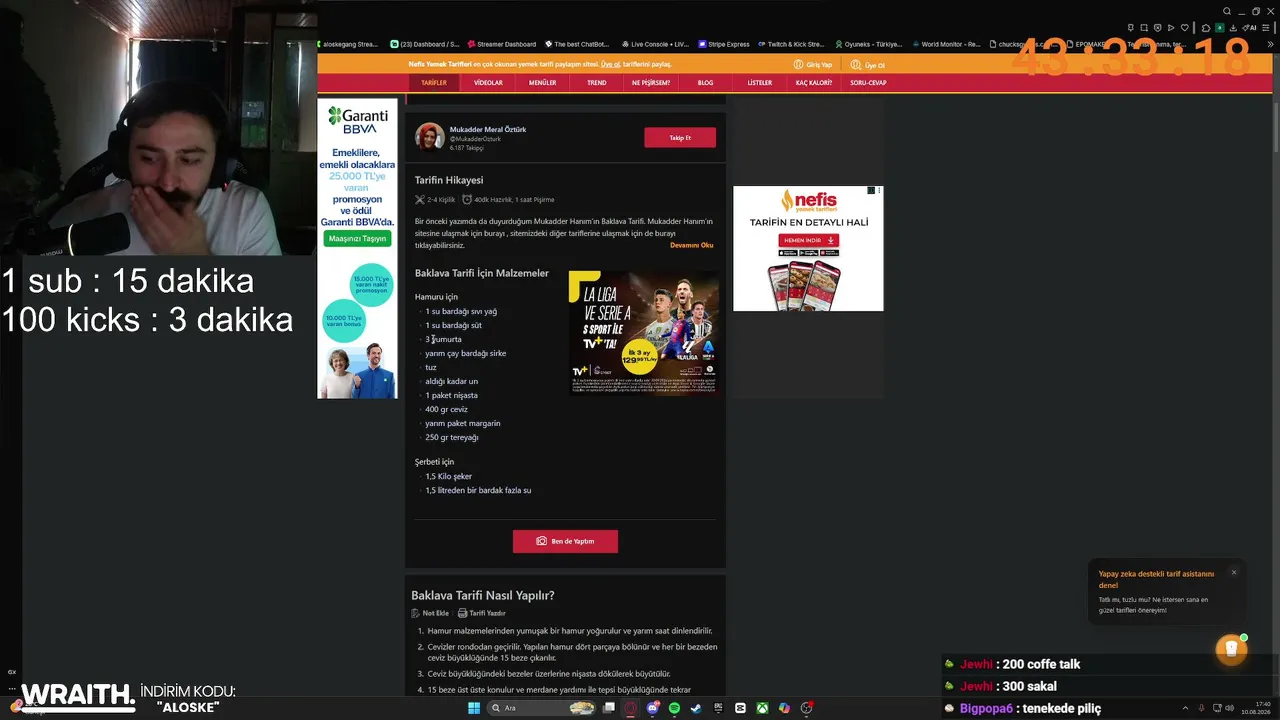This screenshot has height=720, width=1280.
Task: Switch to the Streamer Dashboard browser tab
Action: click(501, 44)
